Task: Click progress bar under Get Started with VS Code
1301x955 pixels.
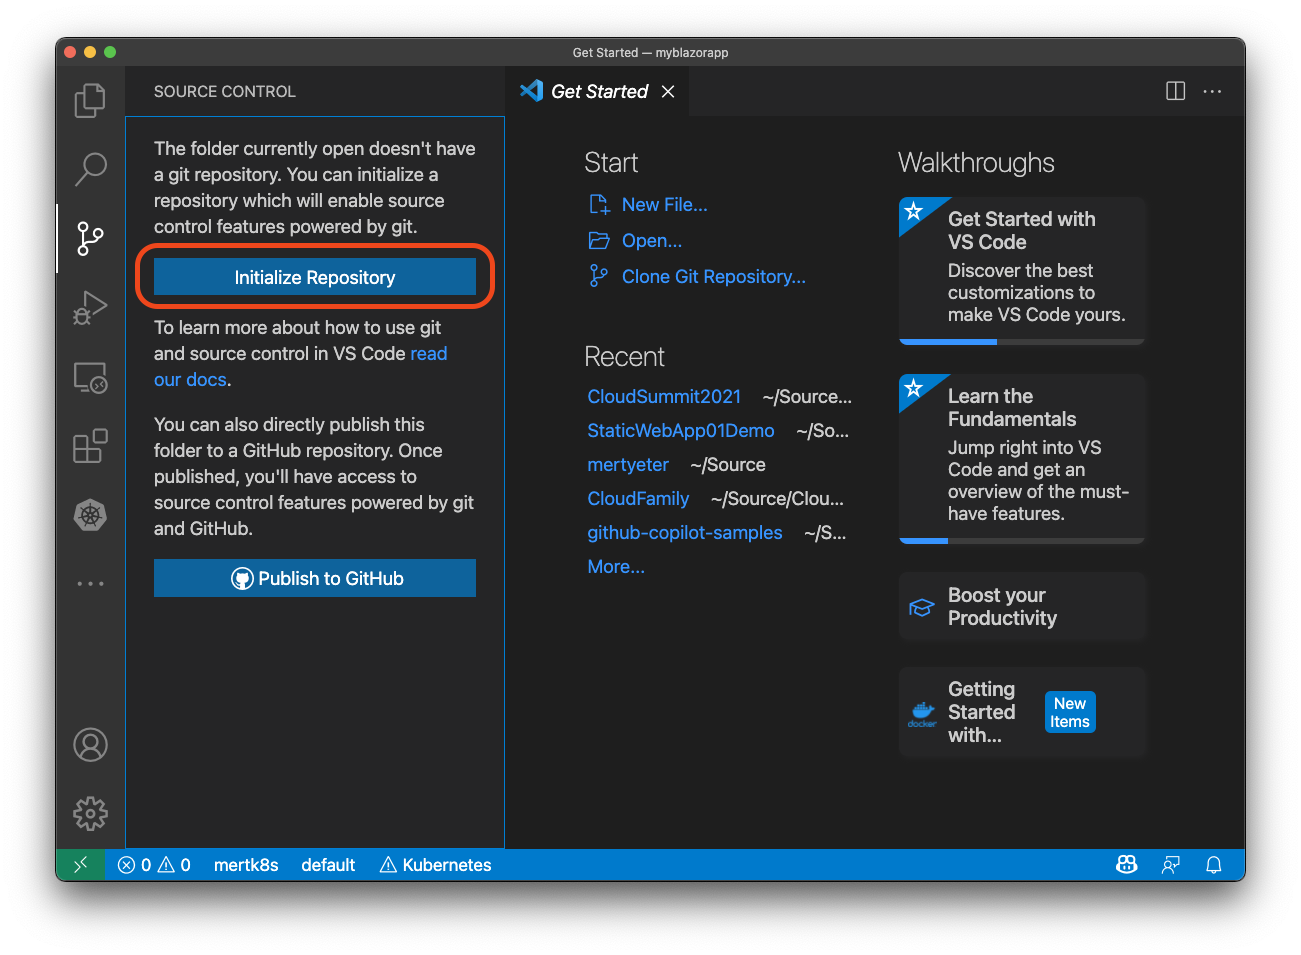Action: [1022, 342]
